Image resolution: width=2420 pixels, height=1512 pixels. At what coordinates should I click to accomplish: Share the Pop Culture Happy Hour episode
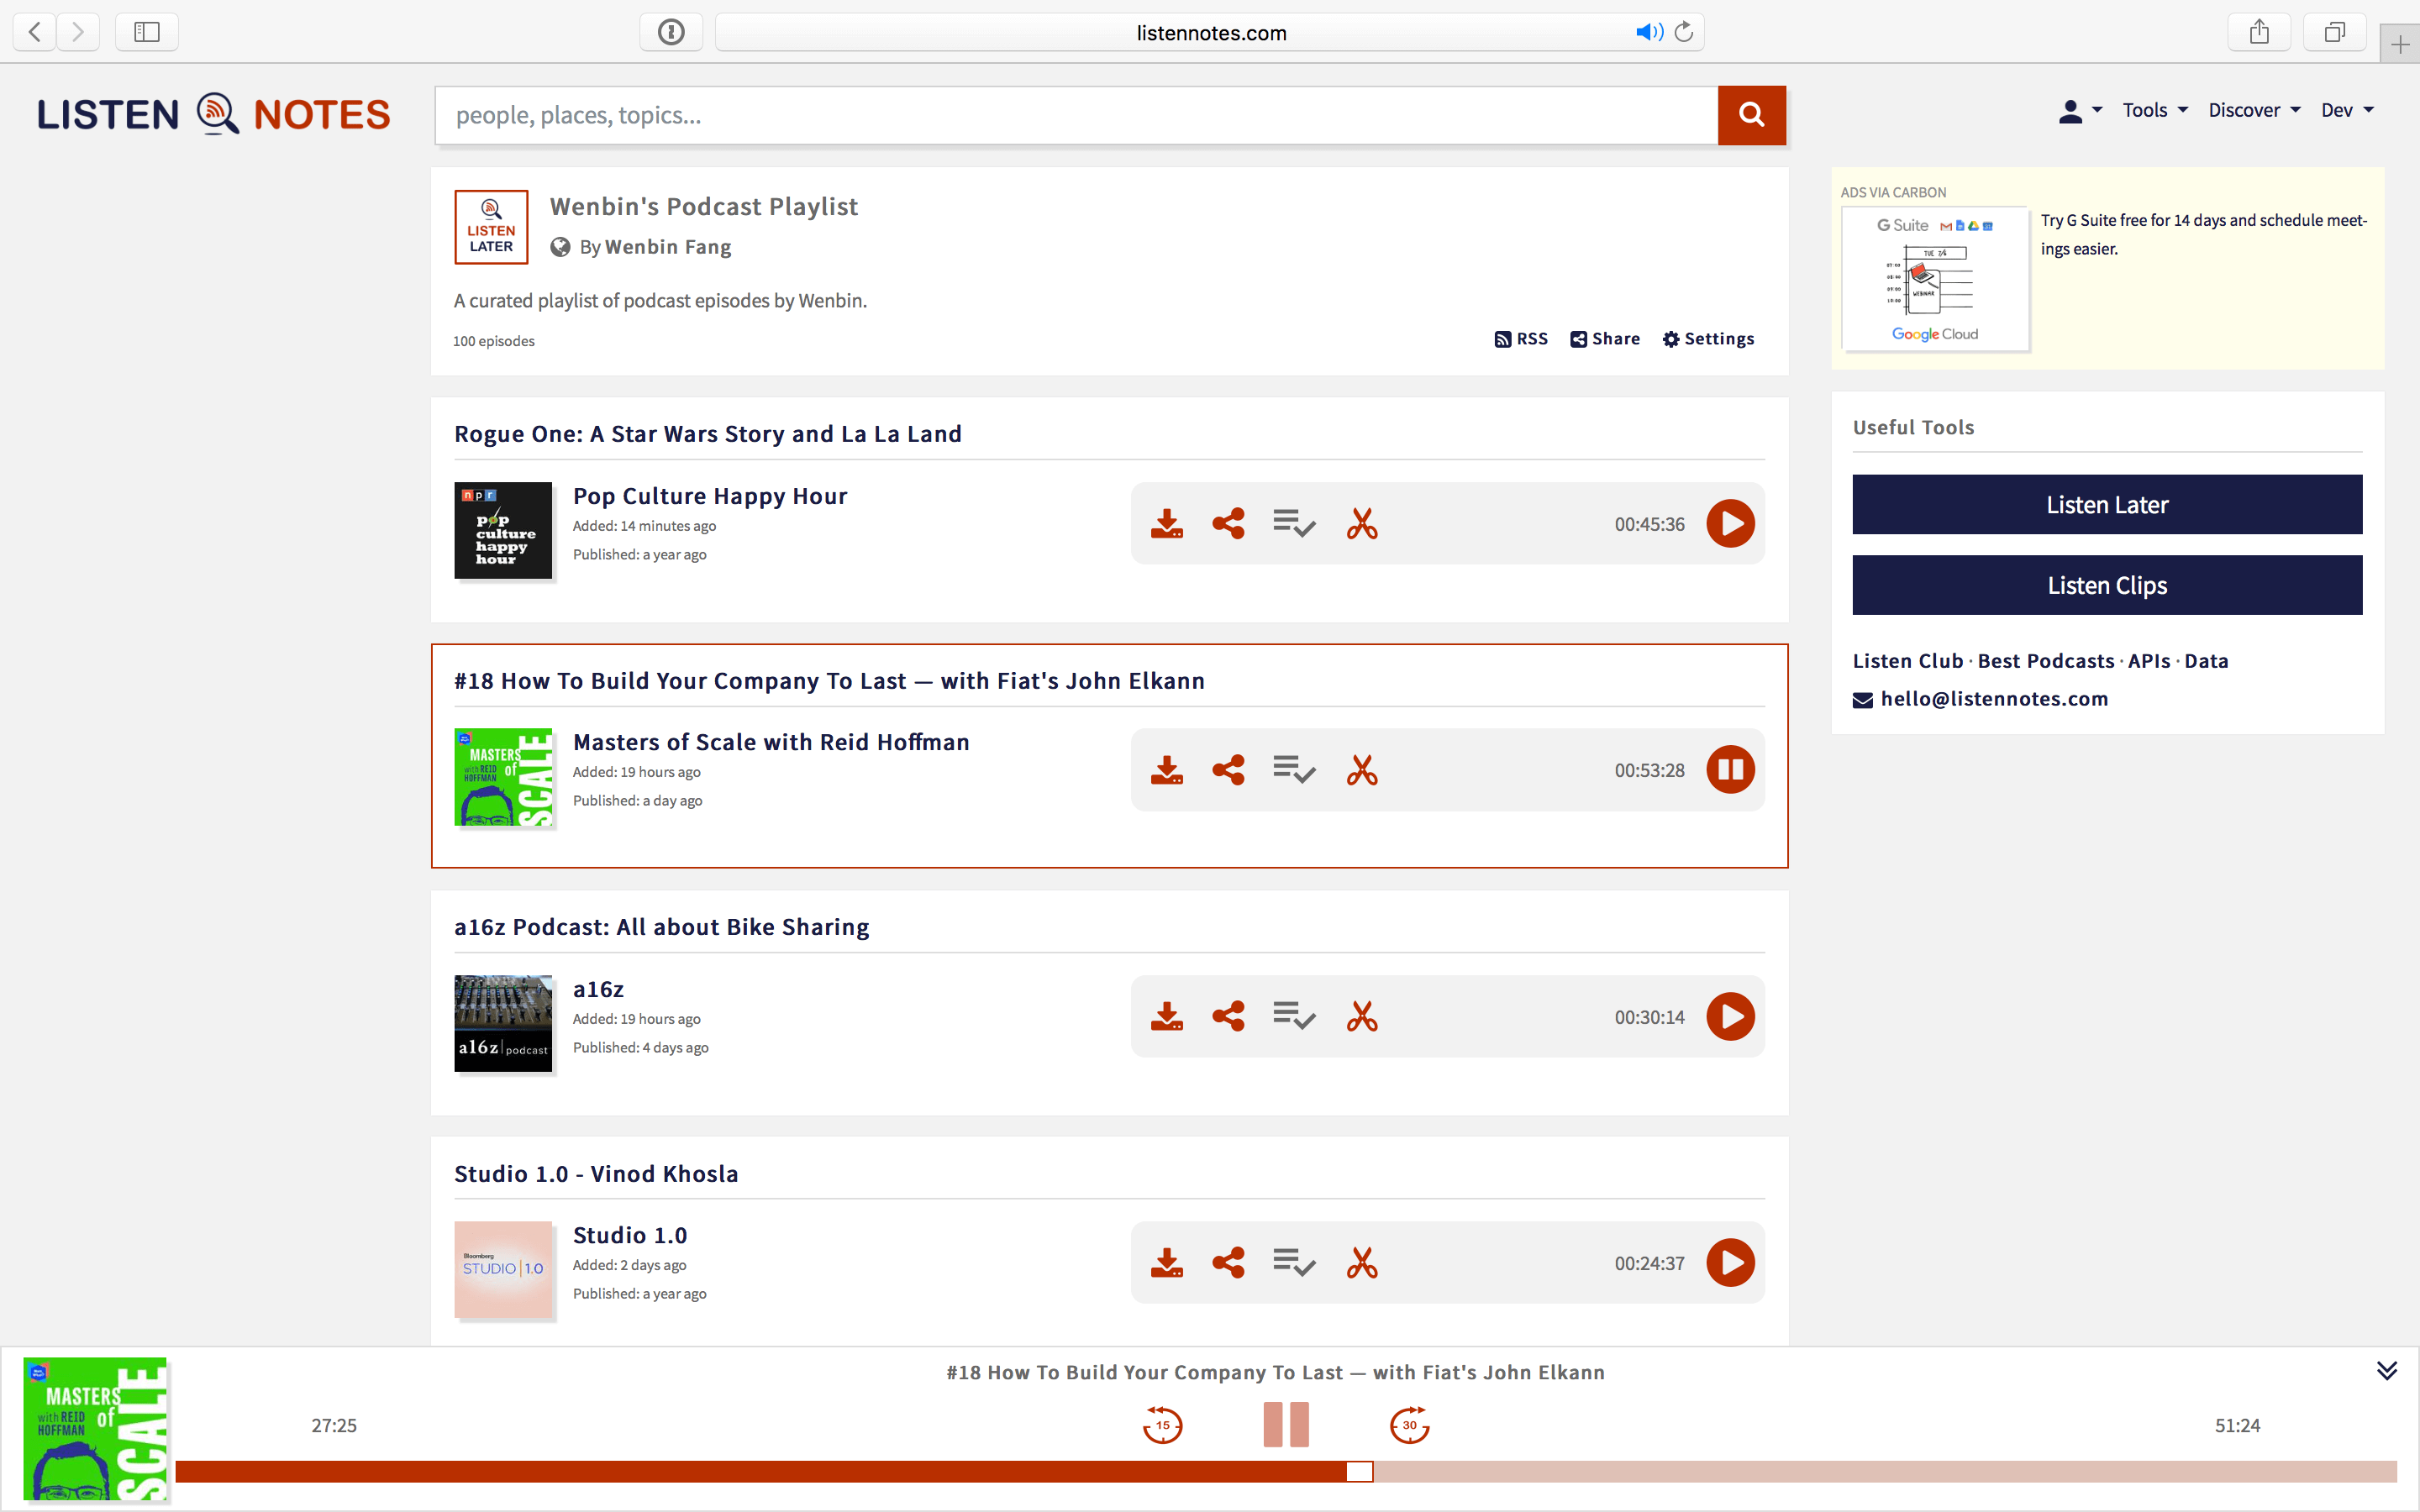pyautogui.click(x=1228, y=524)
